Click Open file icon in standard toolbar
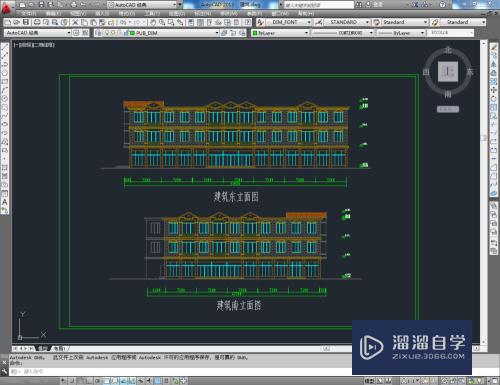The height and width of the screenshot is (385, 500). pyautogui.click(x=16, y=22)
